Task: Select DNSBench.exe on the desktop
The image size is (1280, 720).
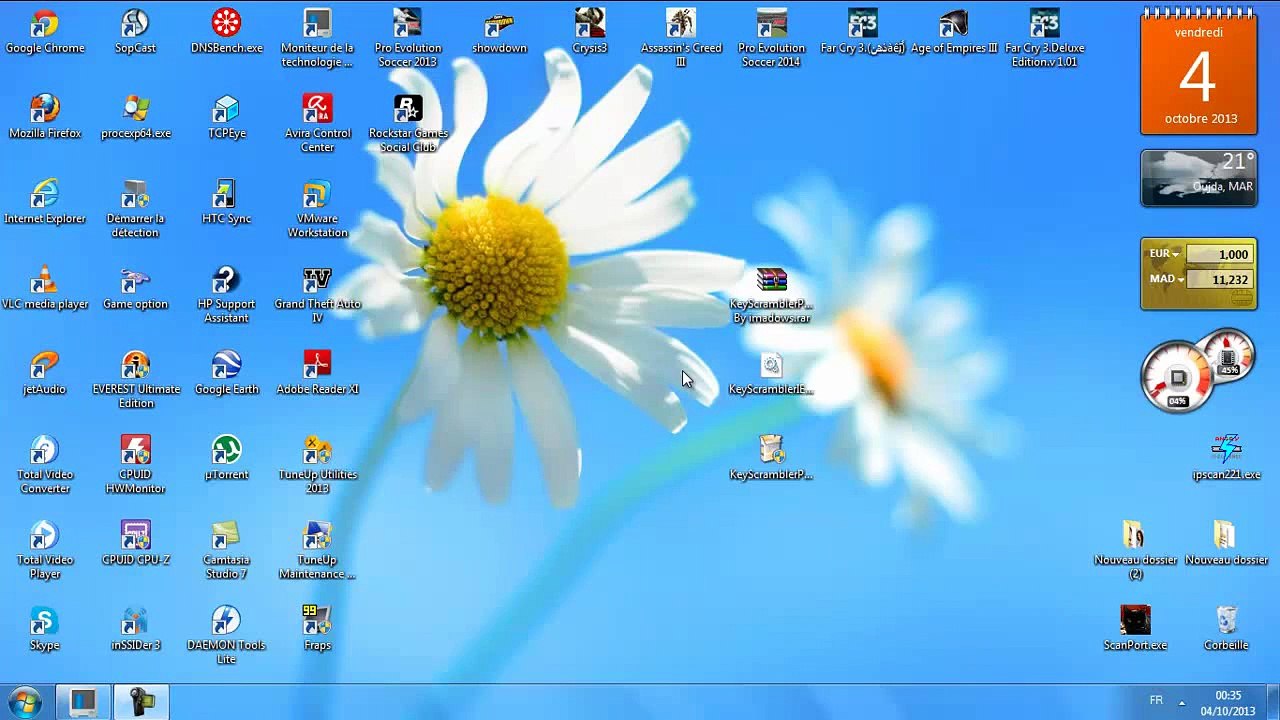Action: 226,31
